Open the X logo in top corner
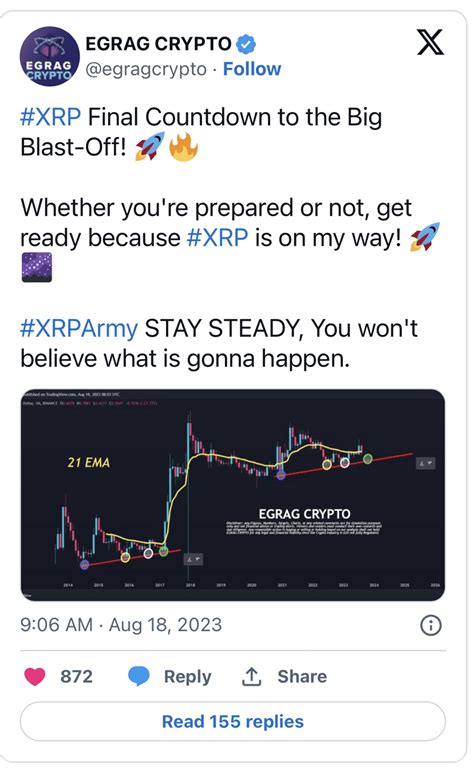Image resolution: width=474 pixels, height=781 pixels. pyautogui.click(x=430, y=43)
